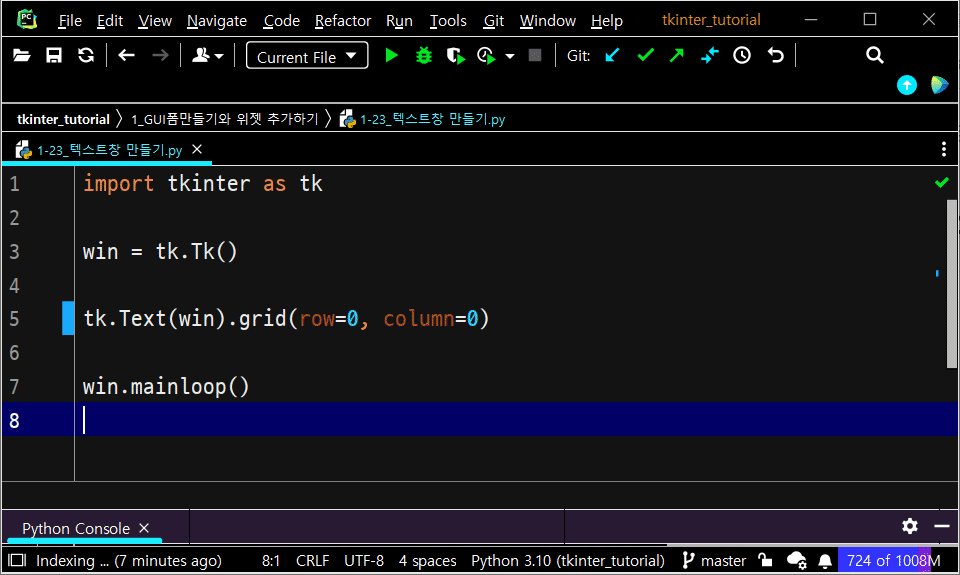Open the master Git branch widget
This screenshot has height=575, width=960.
(x=714, y=561)
